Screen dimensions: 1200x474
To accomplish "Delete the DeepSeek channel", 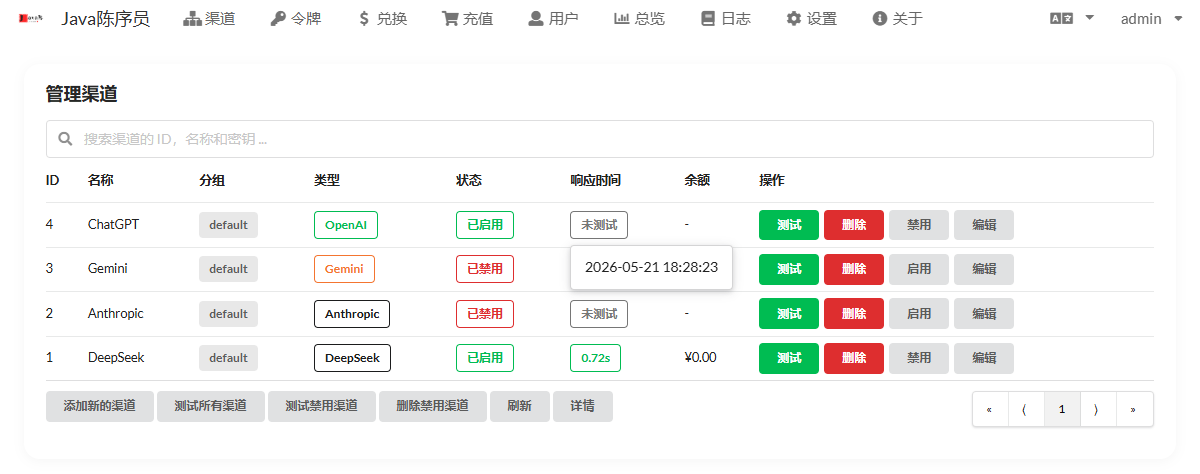I will click(x=854, y=358).
